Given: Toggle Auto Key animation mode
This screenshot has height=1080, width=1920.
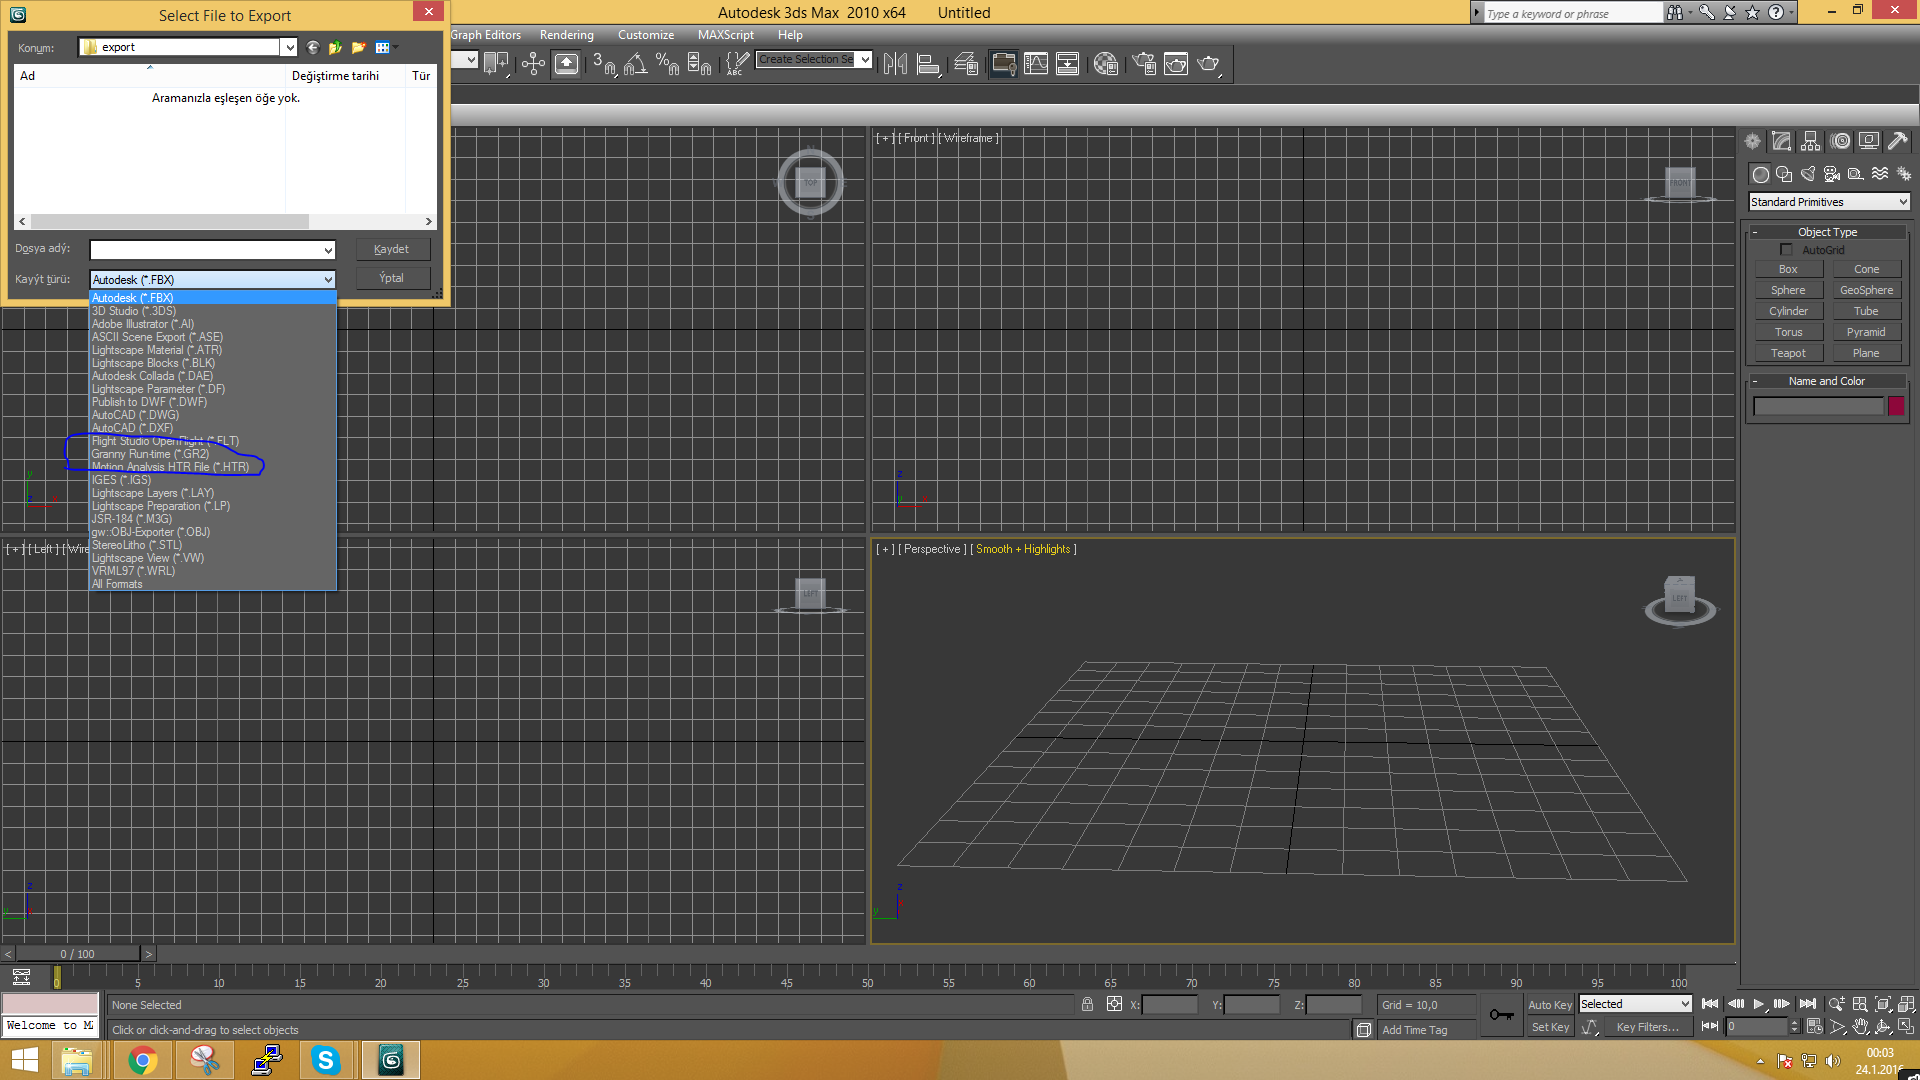Looking at the screenshot, I should tap(1550, 1005).
